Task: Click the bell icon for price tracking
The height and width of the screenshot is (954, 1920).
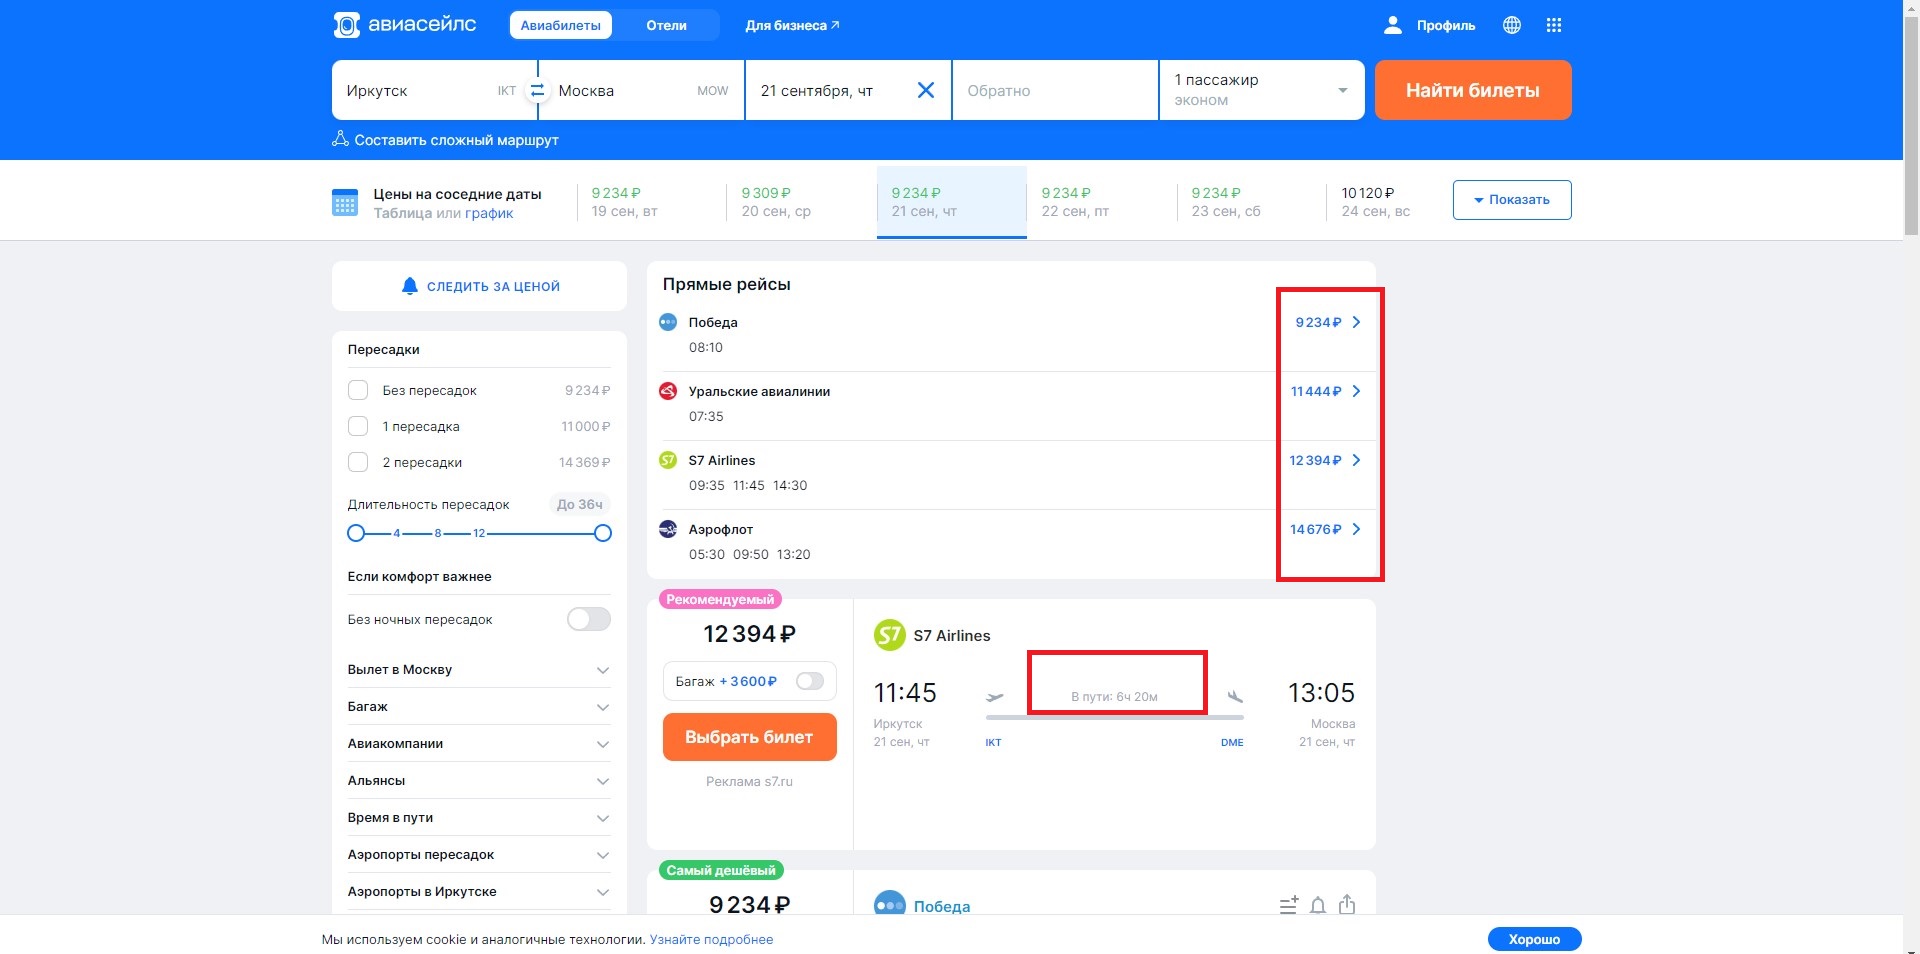Action: pyautogui.click(x=409, y=286)
